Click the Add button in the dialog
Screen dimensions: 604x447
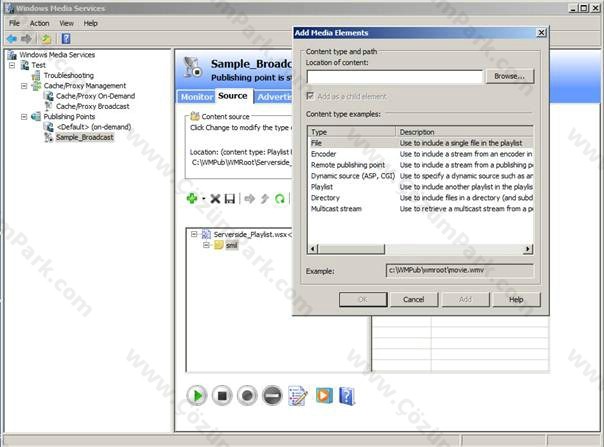coord(465,299)
